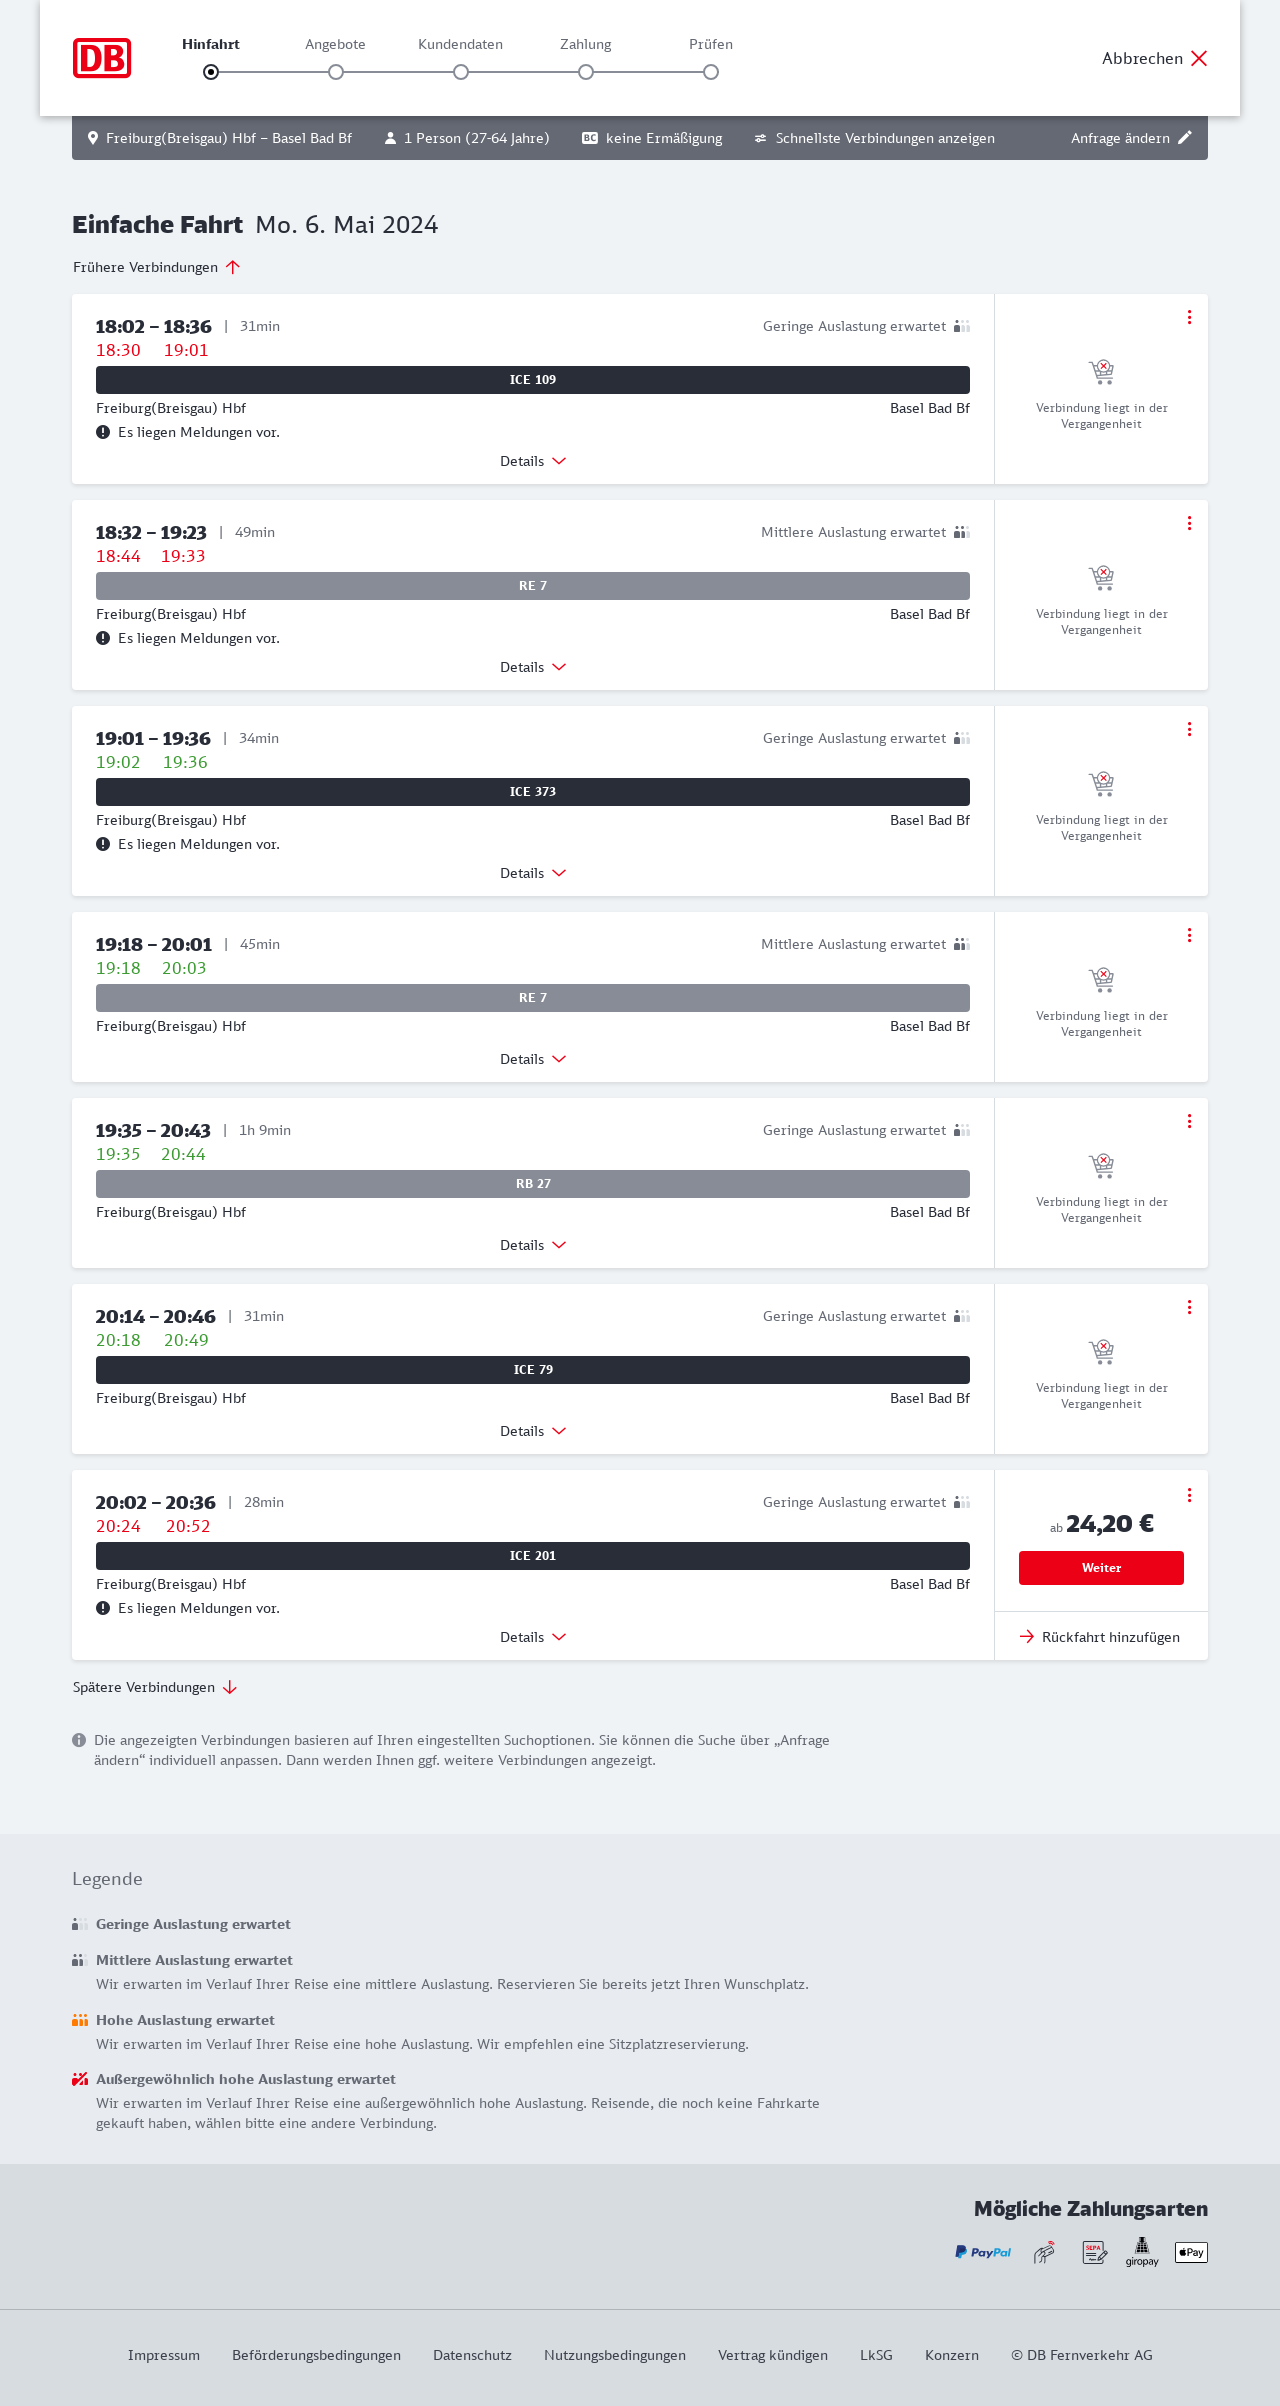Click the DB logo
Viewport: 1280px width, 2406px height.
click(102, 58)
